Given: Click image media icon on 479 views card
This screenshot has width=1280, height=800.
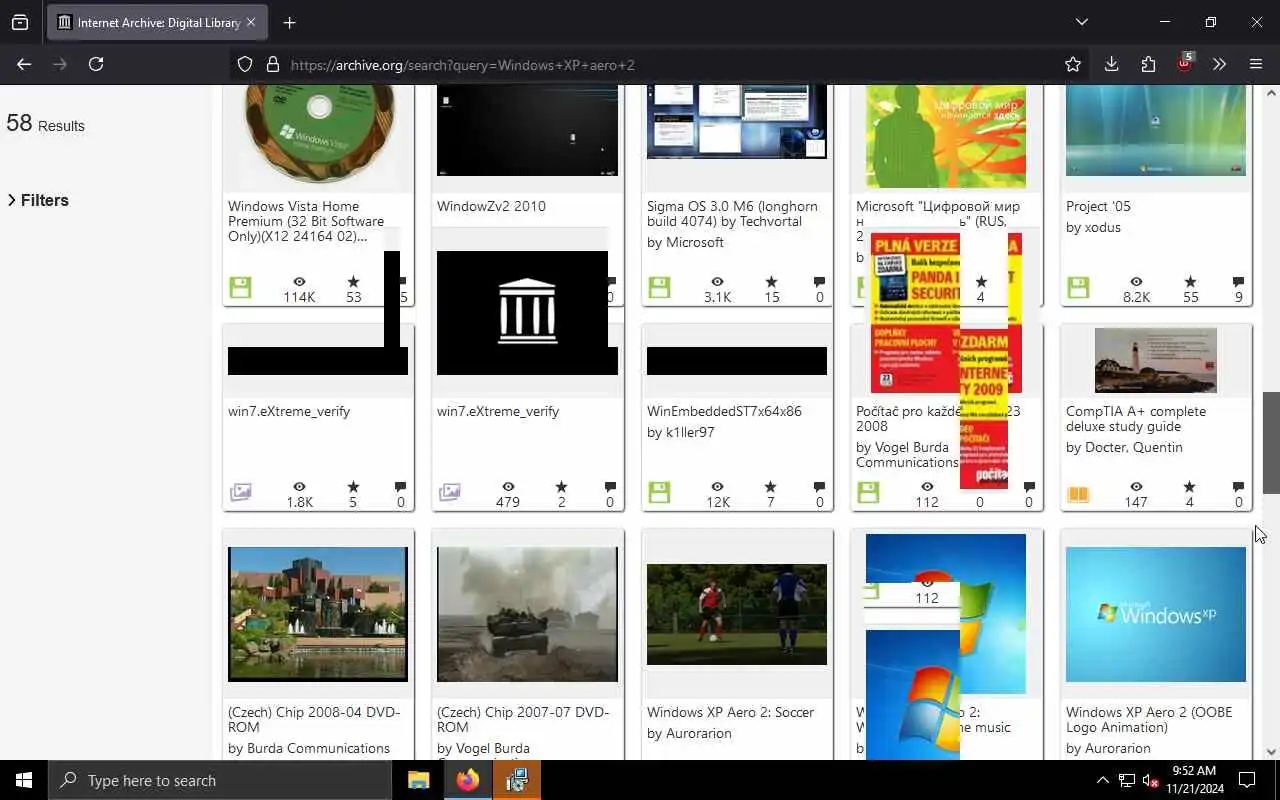Looking at the screenshot, I should 450,492.
